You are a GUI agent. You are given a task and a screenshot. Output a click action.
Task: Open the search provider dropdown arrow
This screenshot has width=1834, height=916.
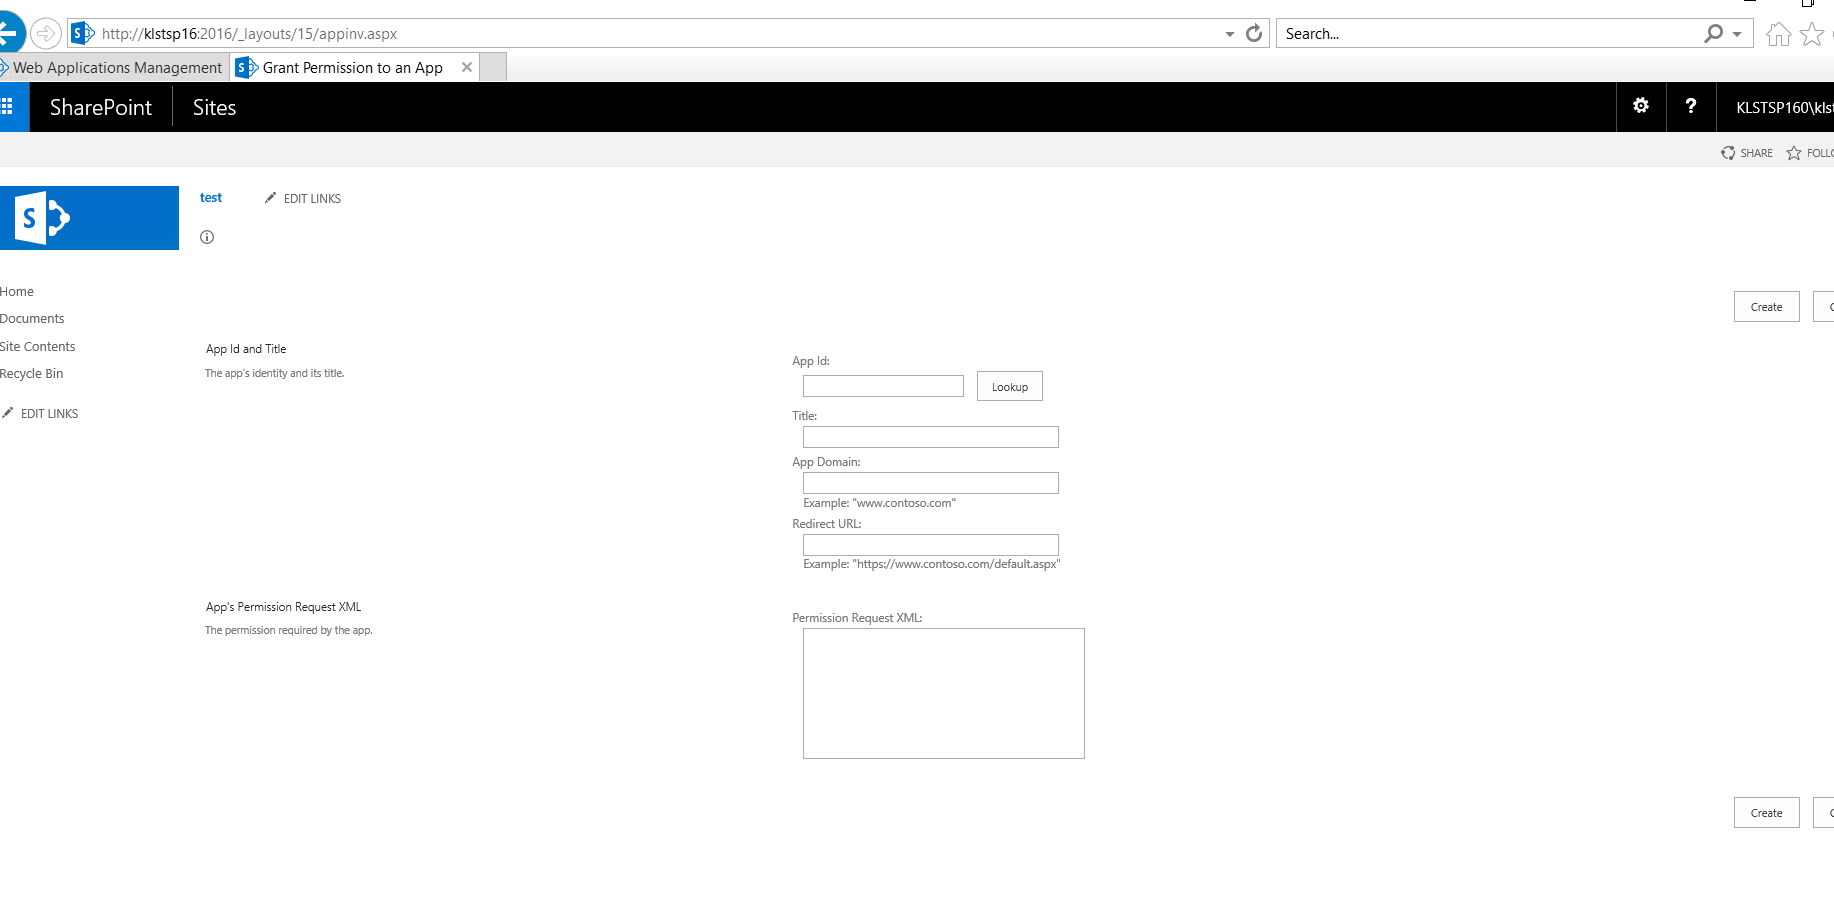click(x=1737, y=34)
